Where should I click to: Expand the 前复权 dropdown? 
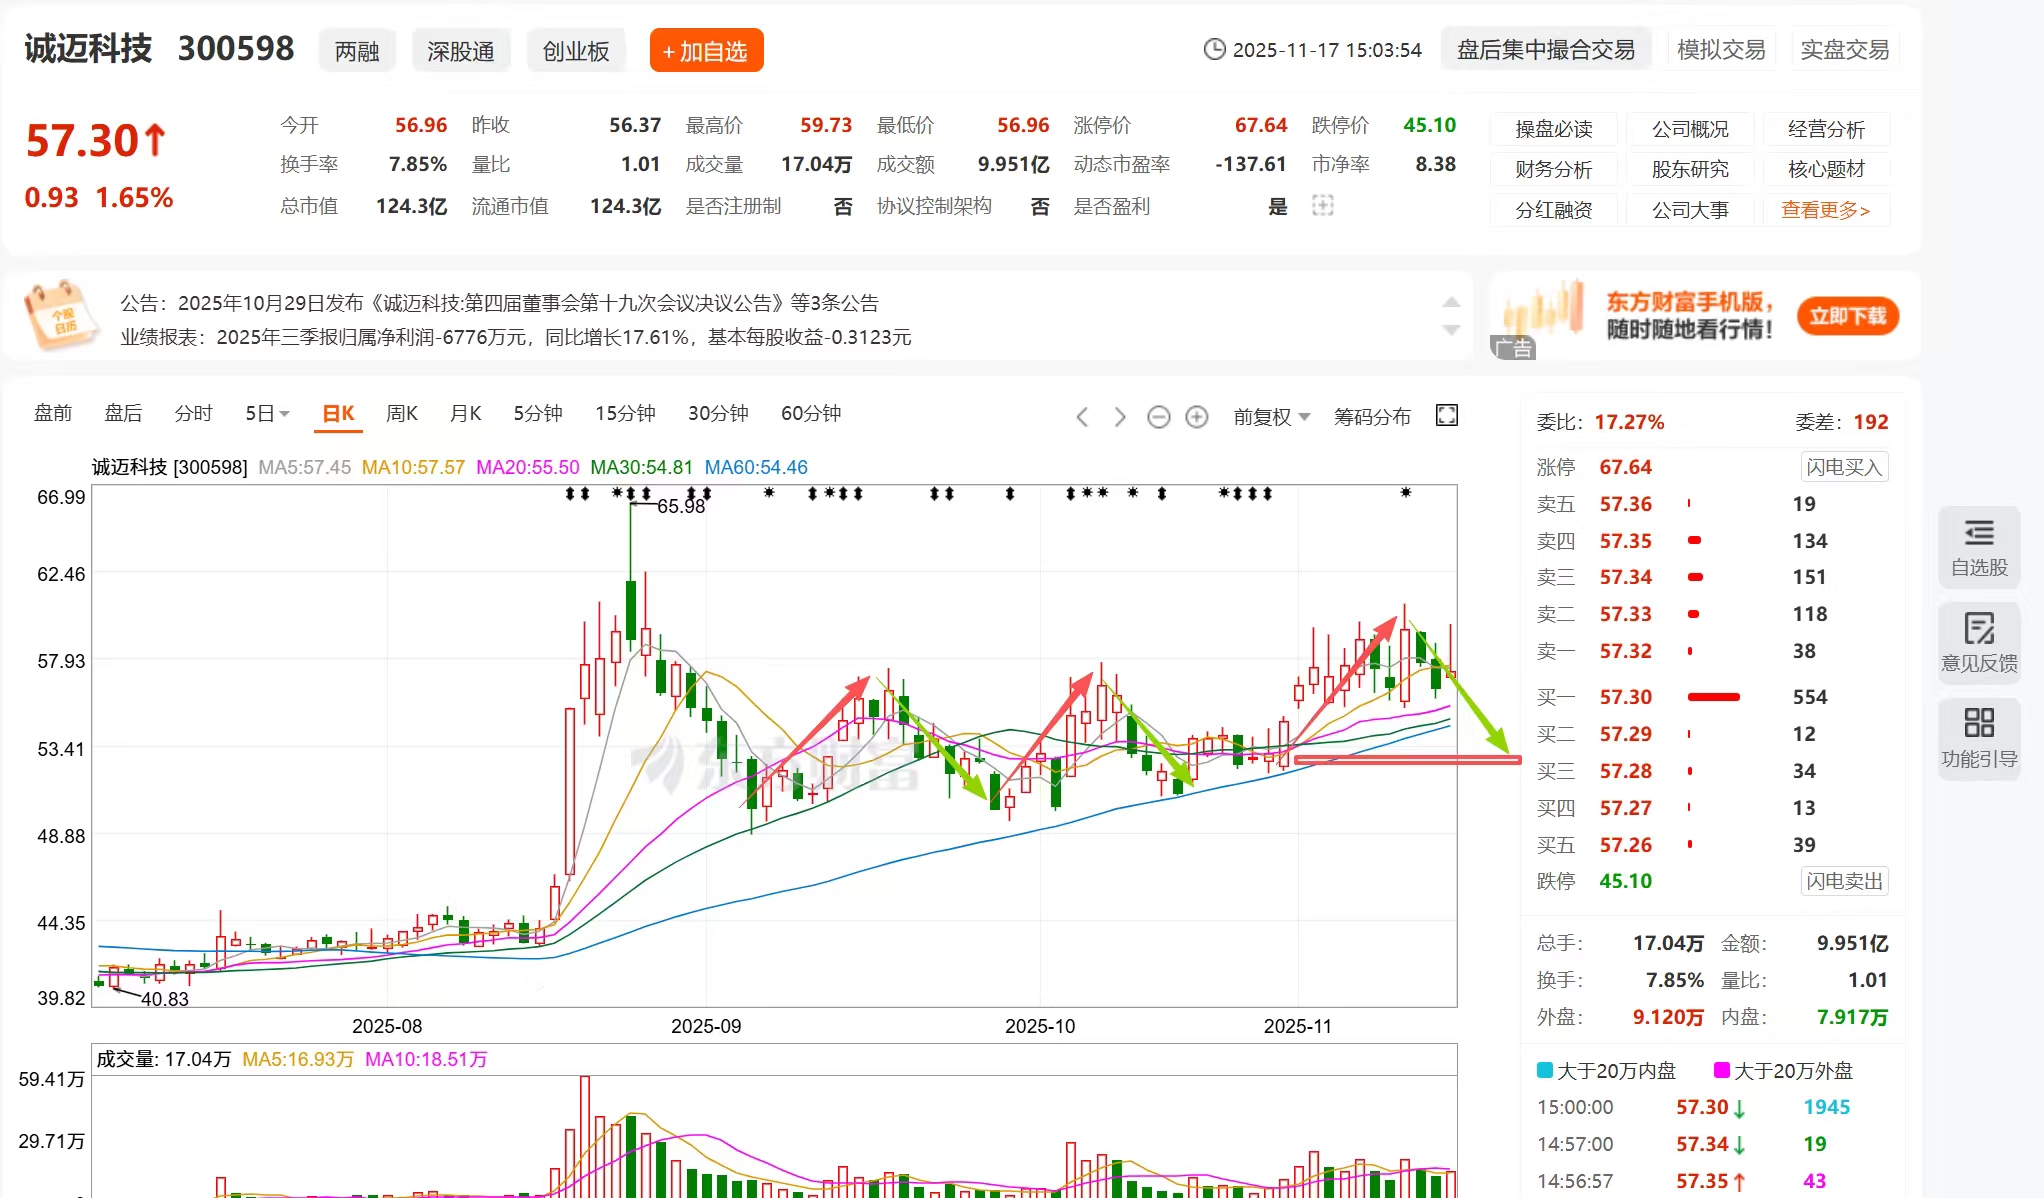click(1271, 417)
